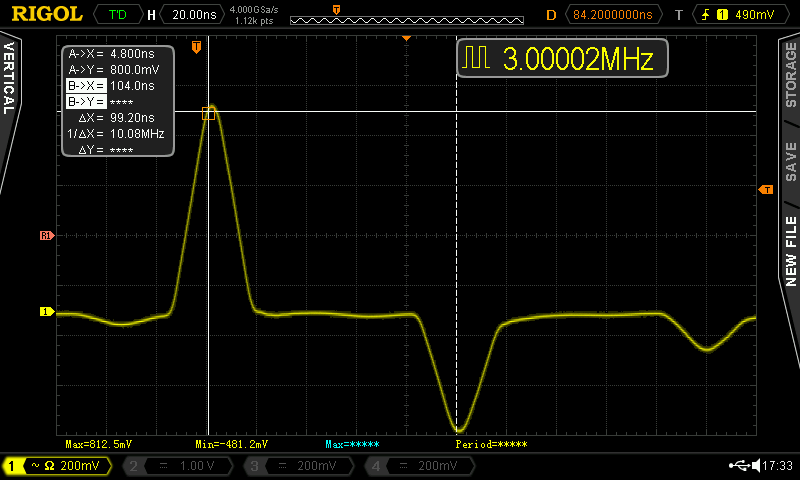This screenshot has width=800, height=480.
Task: Click the orange D delay label
Action: tap(551, 15)
